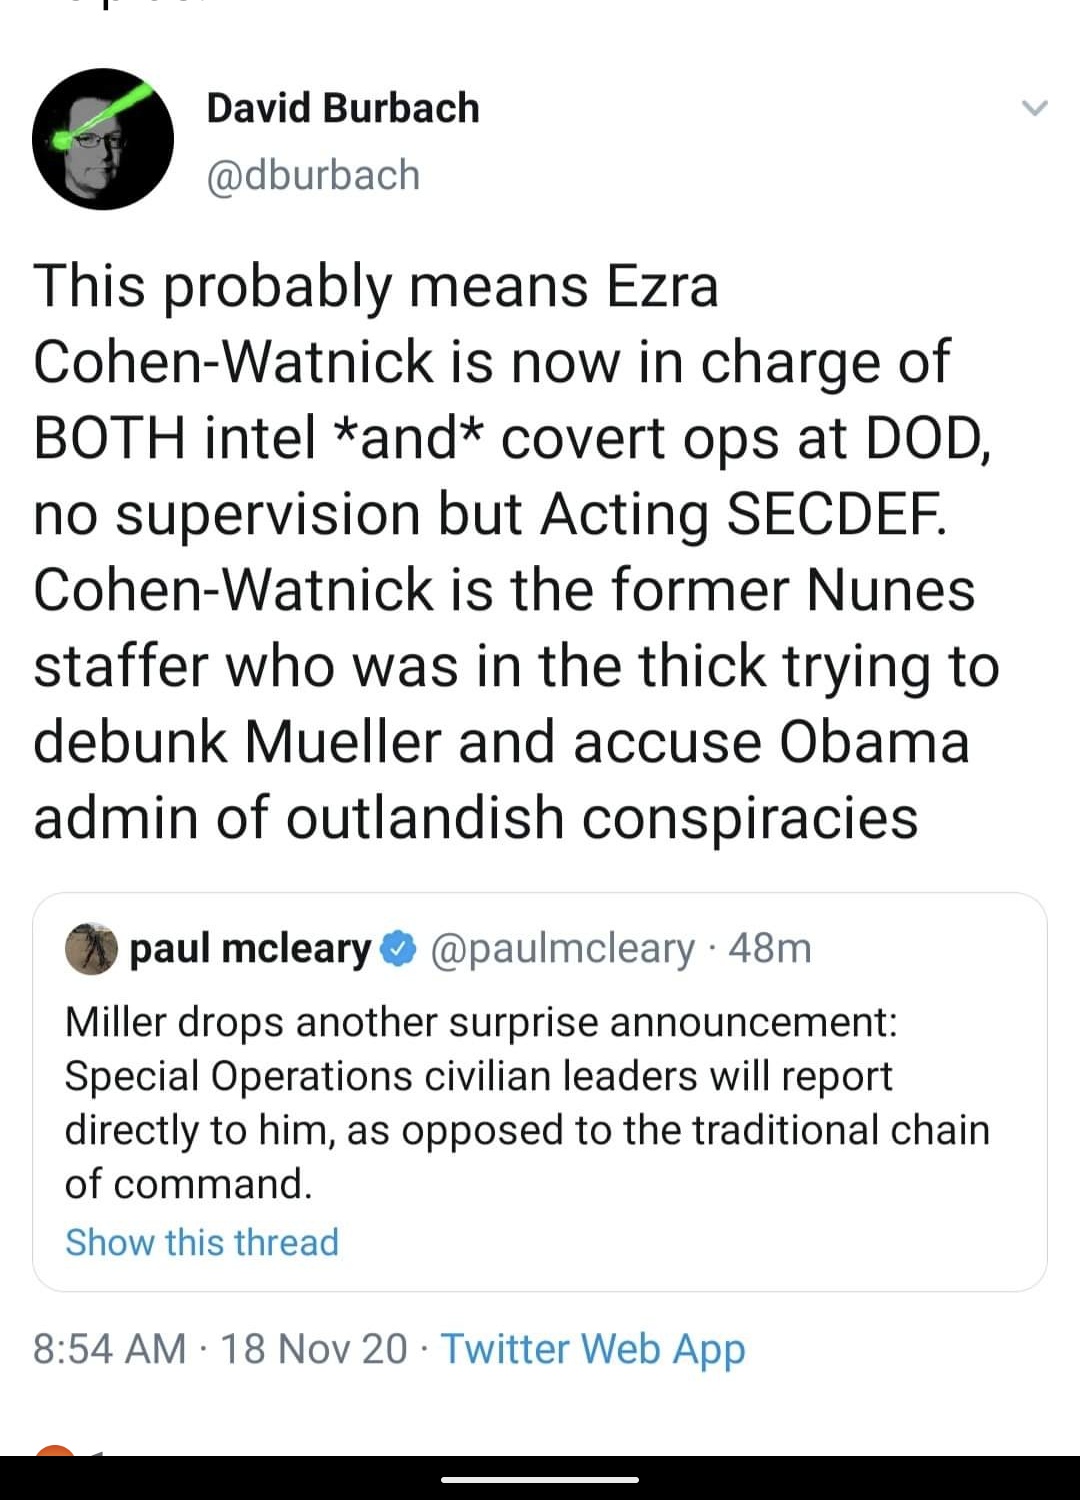
Task: Tap the David Burbach display name
Action: pyautogui.click(x=342, y=108)
